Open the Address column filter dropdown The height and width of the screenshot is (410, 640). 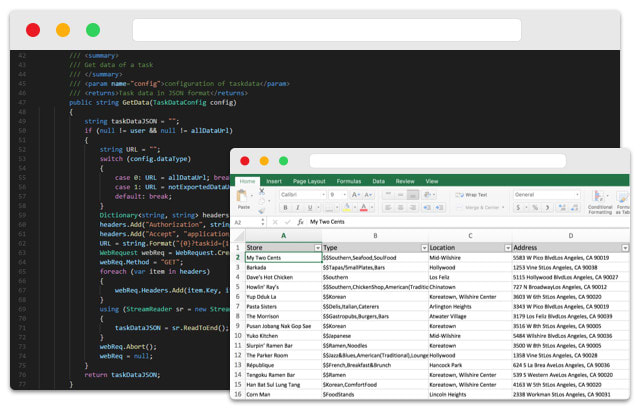[x=625, y=248]
